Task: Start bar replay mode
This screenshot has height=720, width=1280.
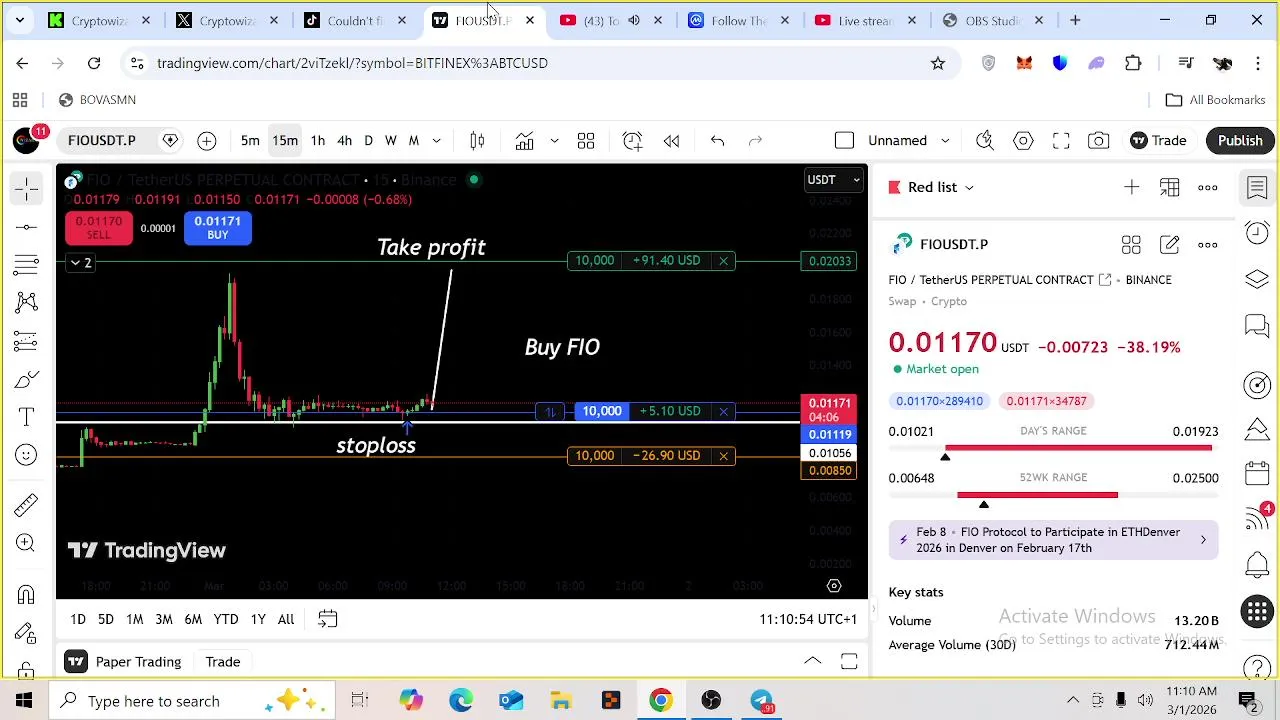Action: (x=672, y=141)
